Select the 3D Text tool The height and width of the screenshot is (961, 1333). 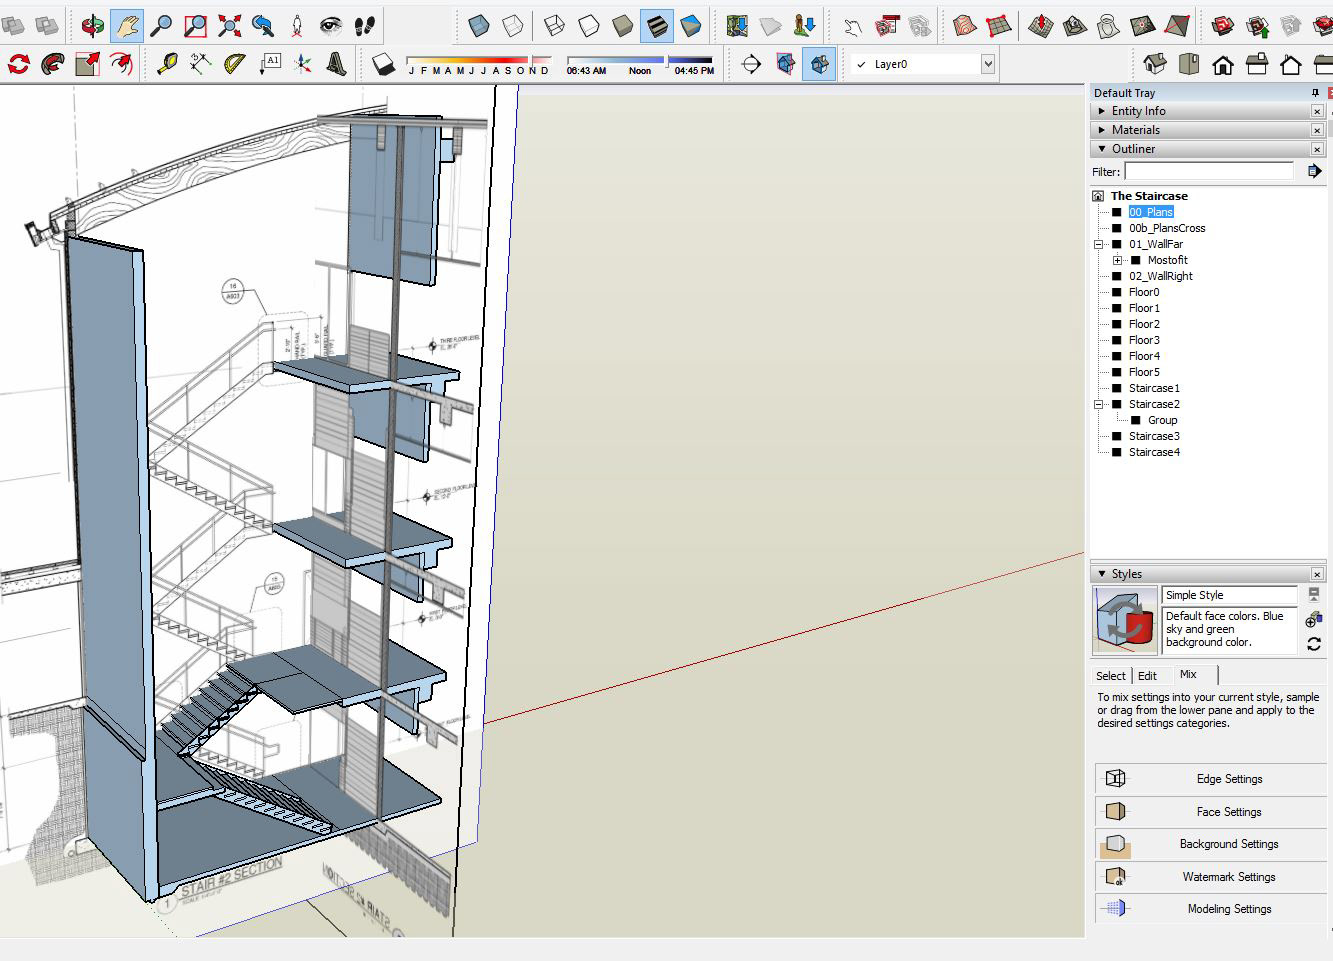click(x=337, y=64)
